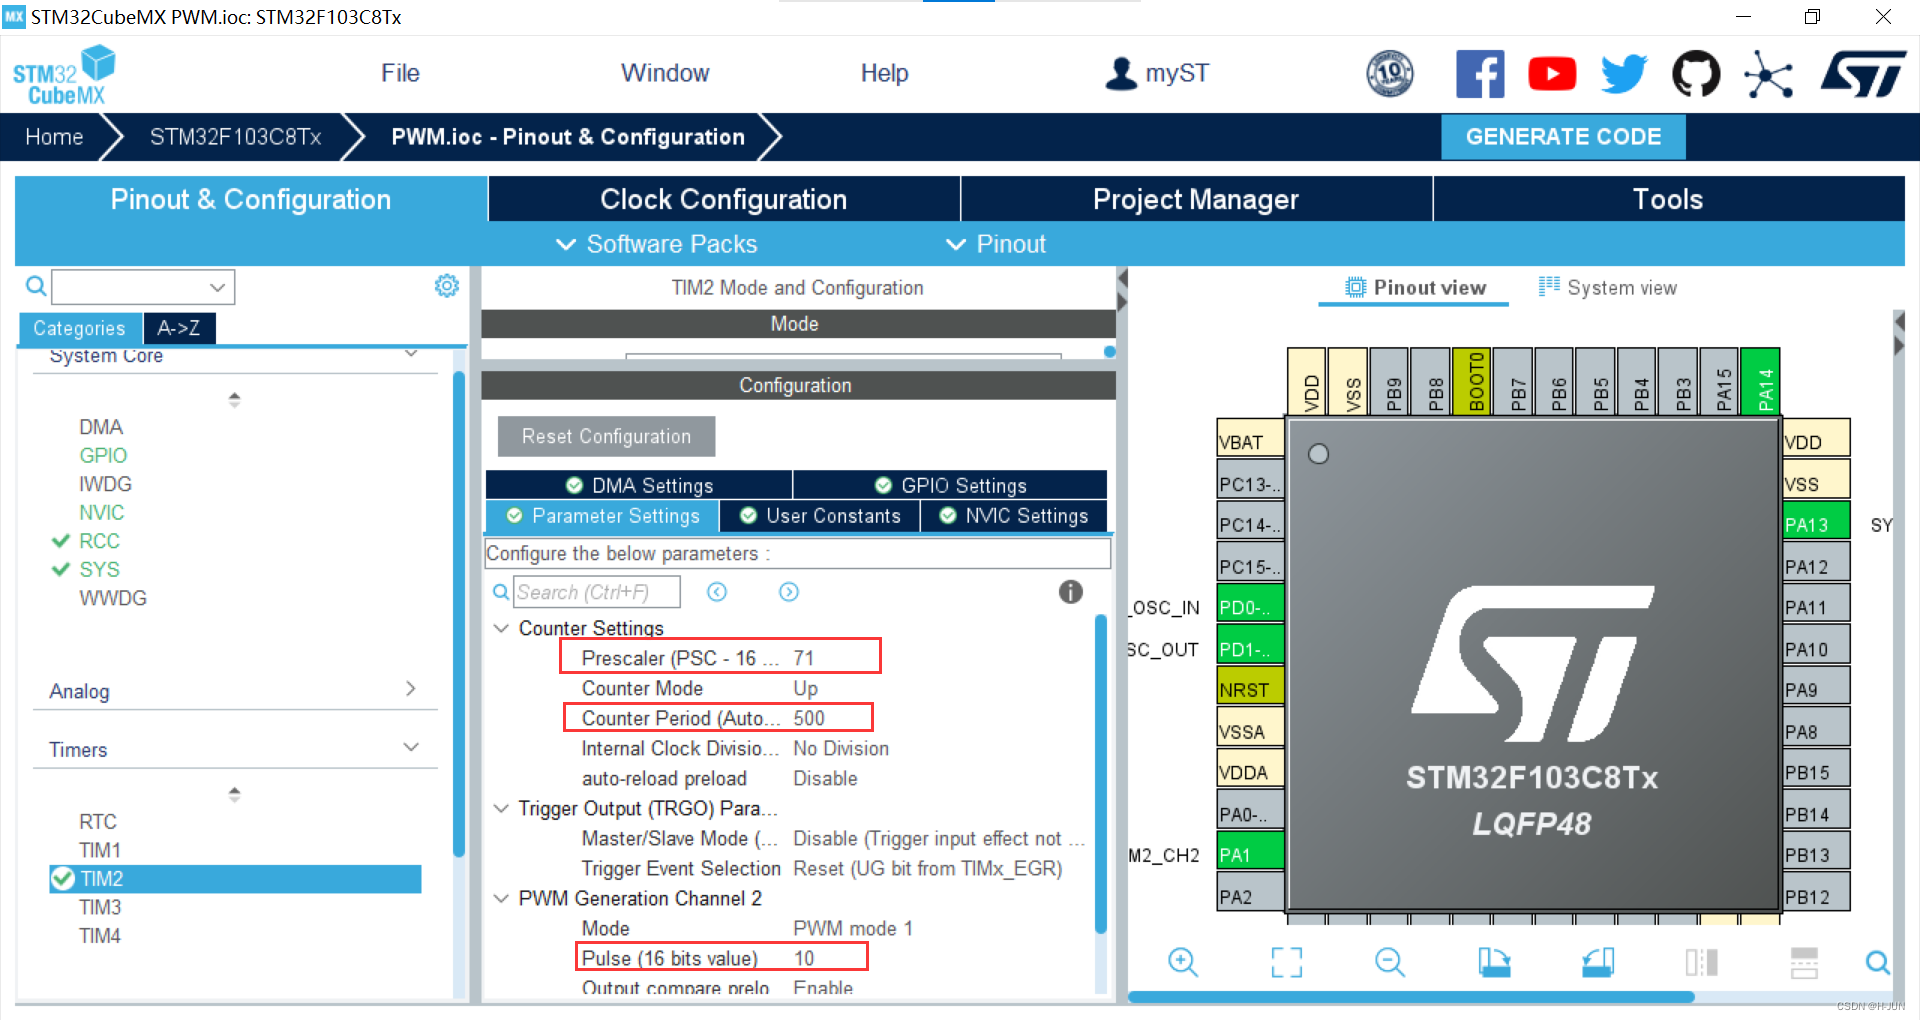Zoom out of the pinout view
1920x1020 pixels.
[1390, 962]
